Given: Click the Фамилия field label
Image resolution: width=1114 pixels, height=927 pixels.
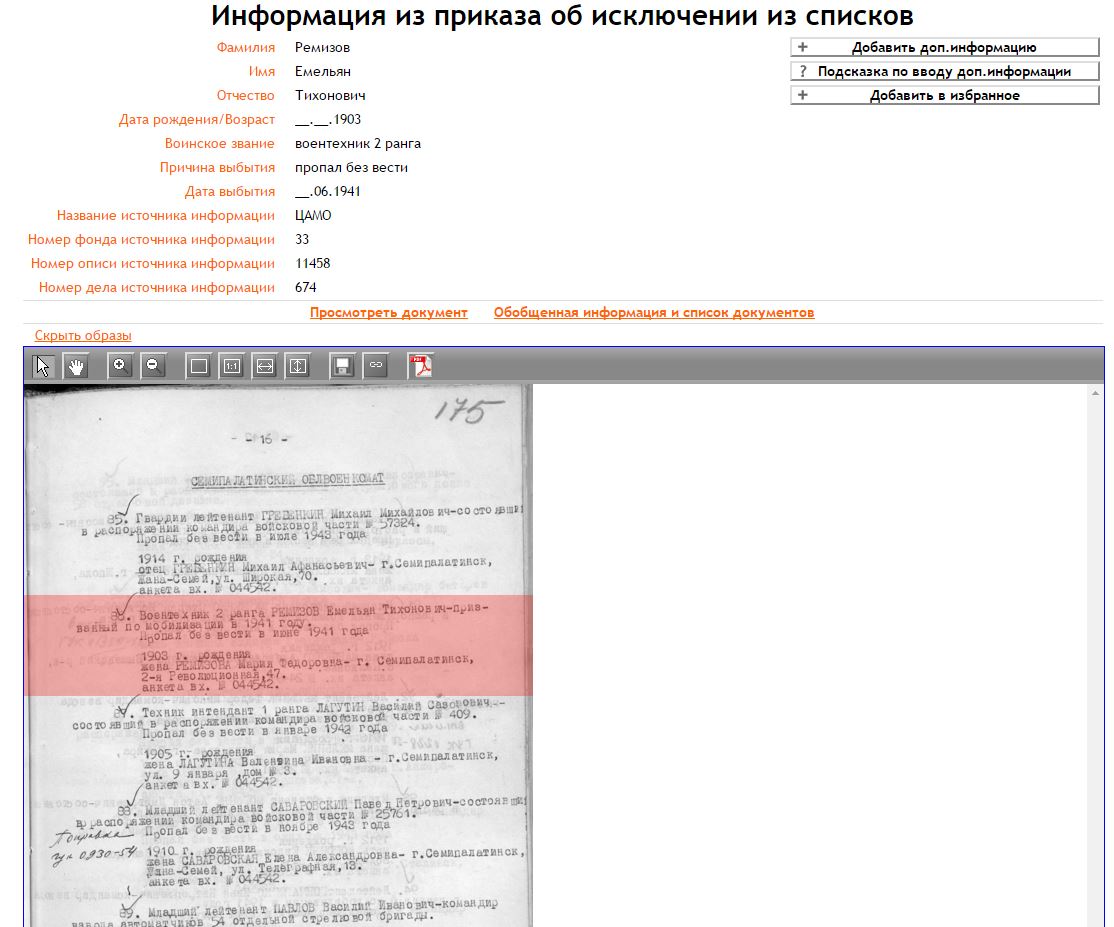Looking at the screenshot, I should coord(246,48).
